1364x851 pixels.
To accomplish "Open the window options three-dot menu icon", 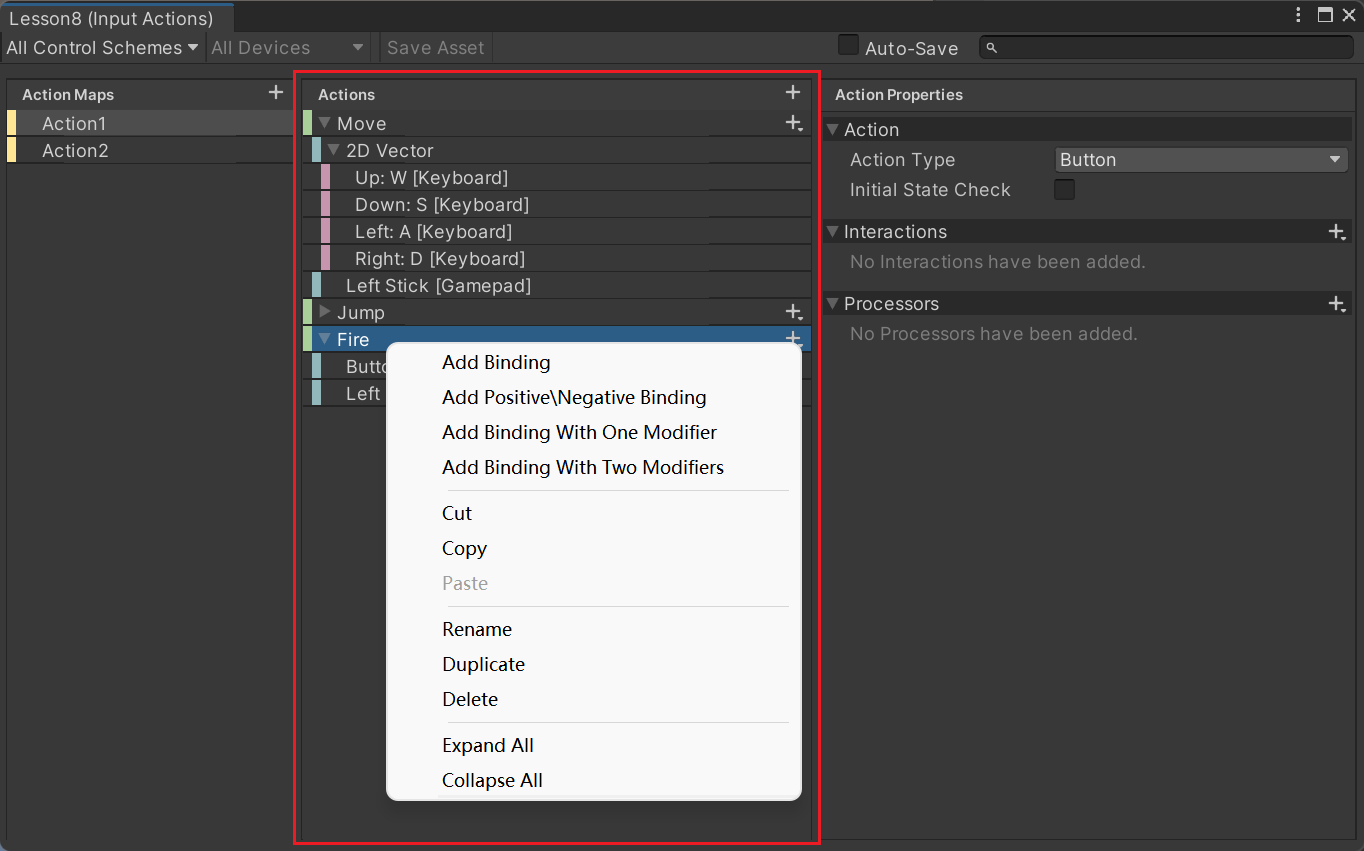I will [1297, 15].
